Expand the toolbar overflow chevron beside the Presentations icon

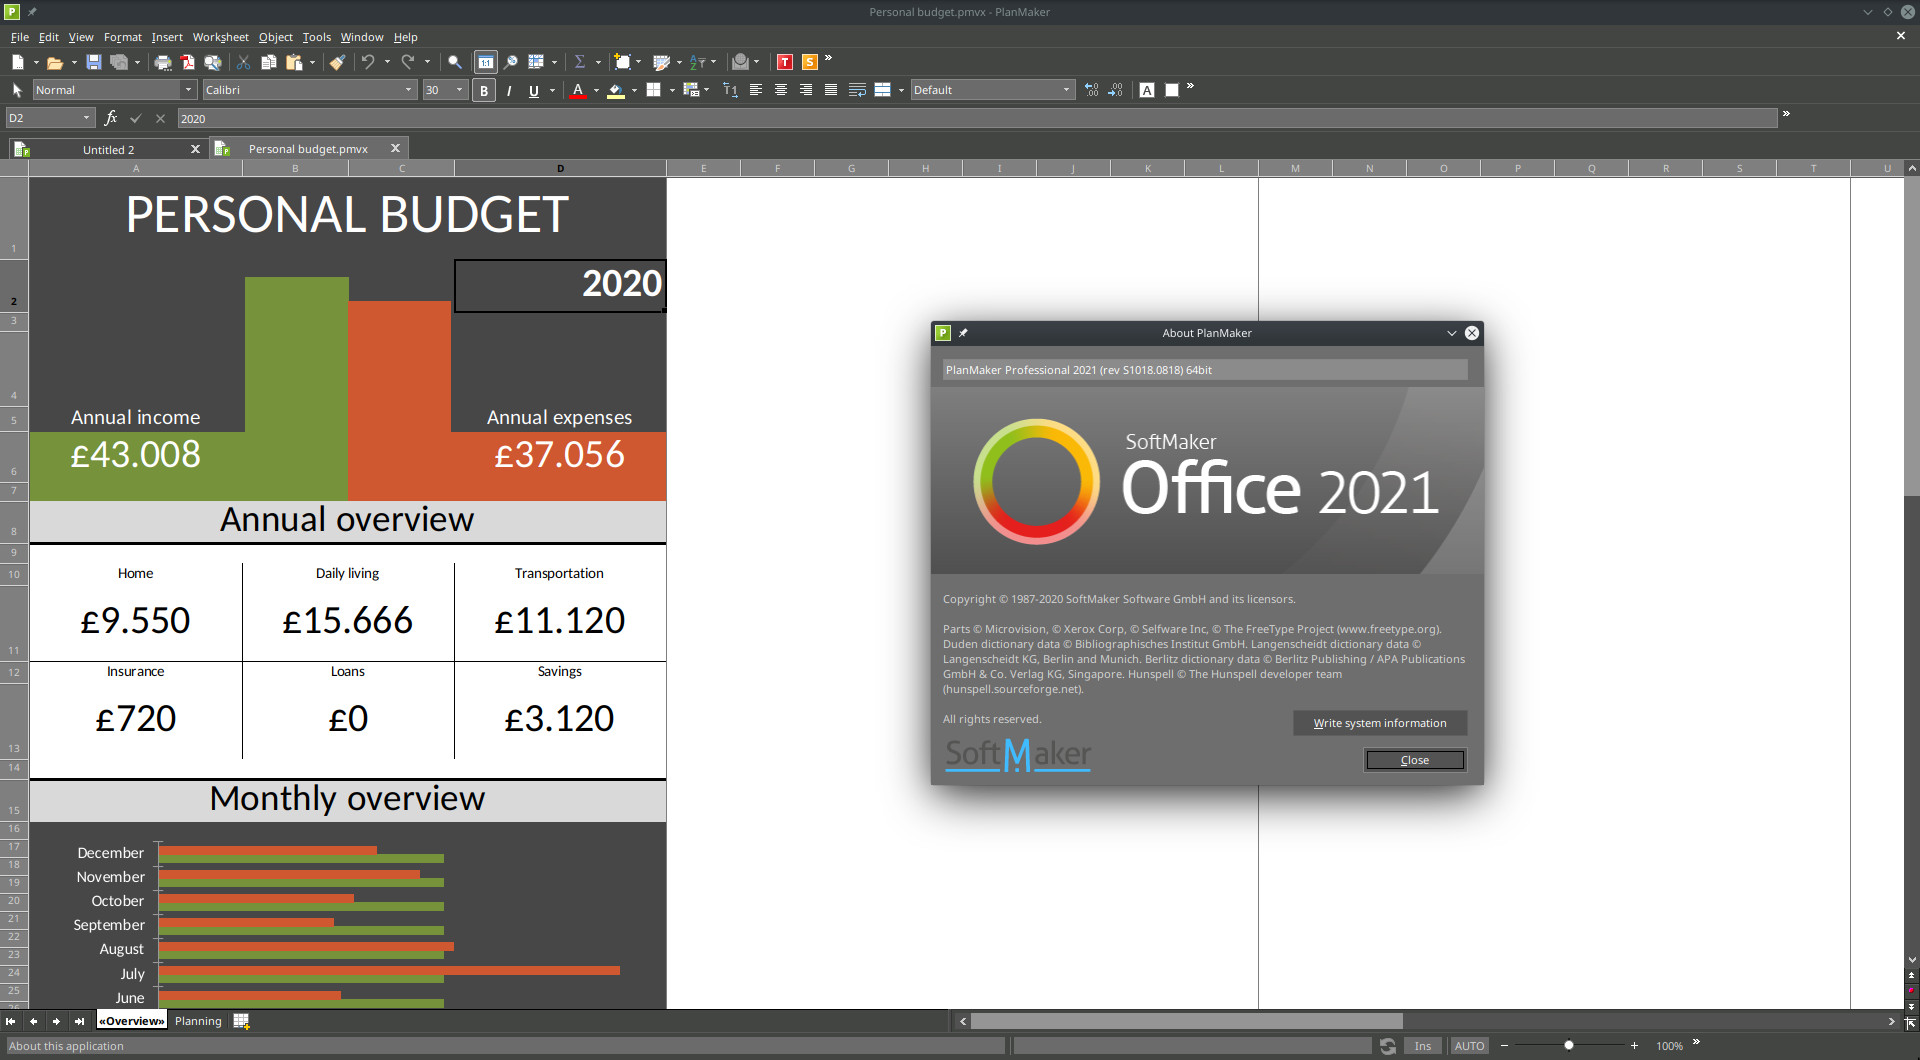[x=828, y=58]
